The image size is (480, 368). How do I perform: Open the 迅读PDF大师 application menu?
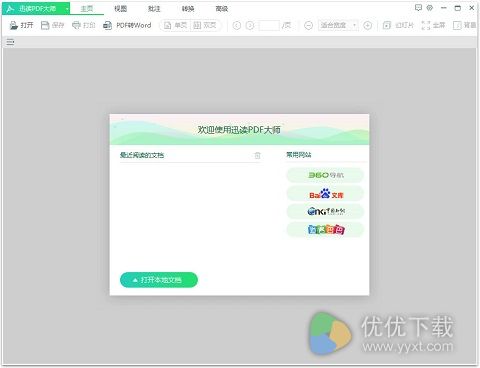tap(35, 9)
